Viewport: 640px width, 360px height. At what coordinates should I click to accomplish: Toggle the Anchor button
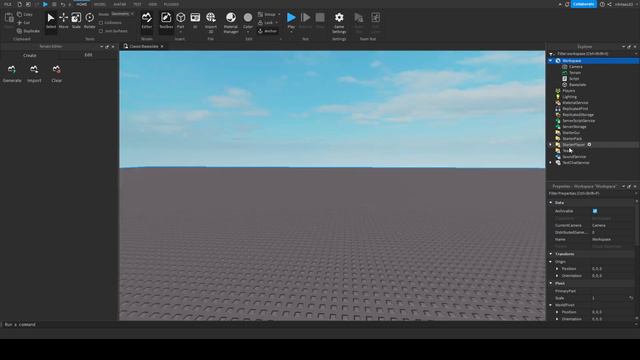(x=268, y=31)
